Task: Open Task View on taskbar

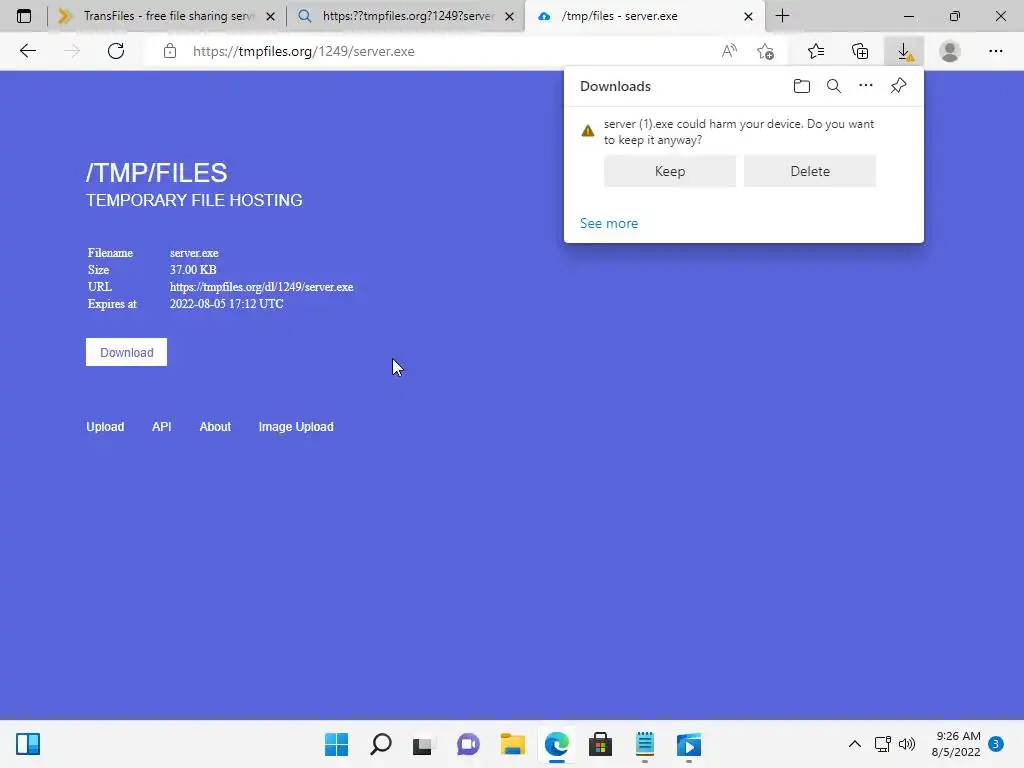Action: click(x=423, y=744)
